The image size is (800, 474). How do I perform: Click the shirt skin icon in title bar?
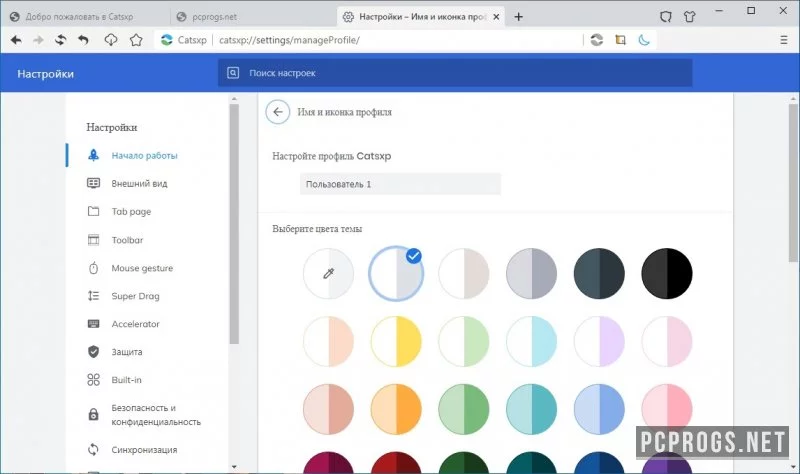click(x=690, y=17)
